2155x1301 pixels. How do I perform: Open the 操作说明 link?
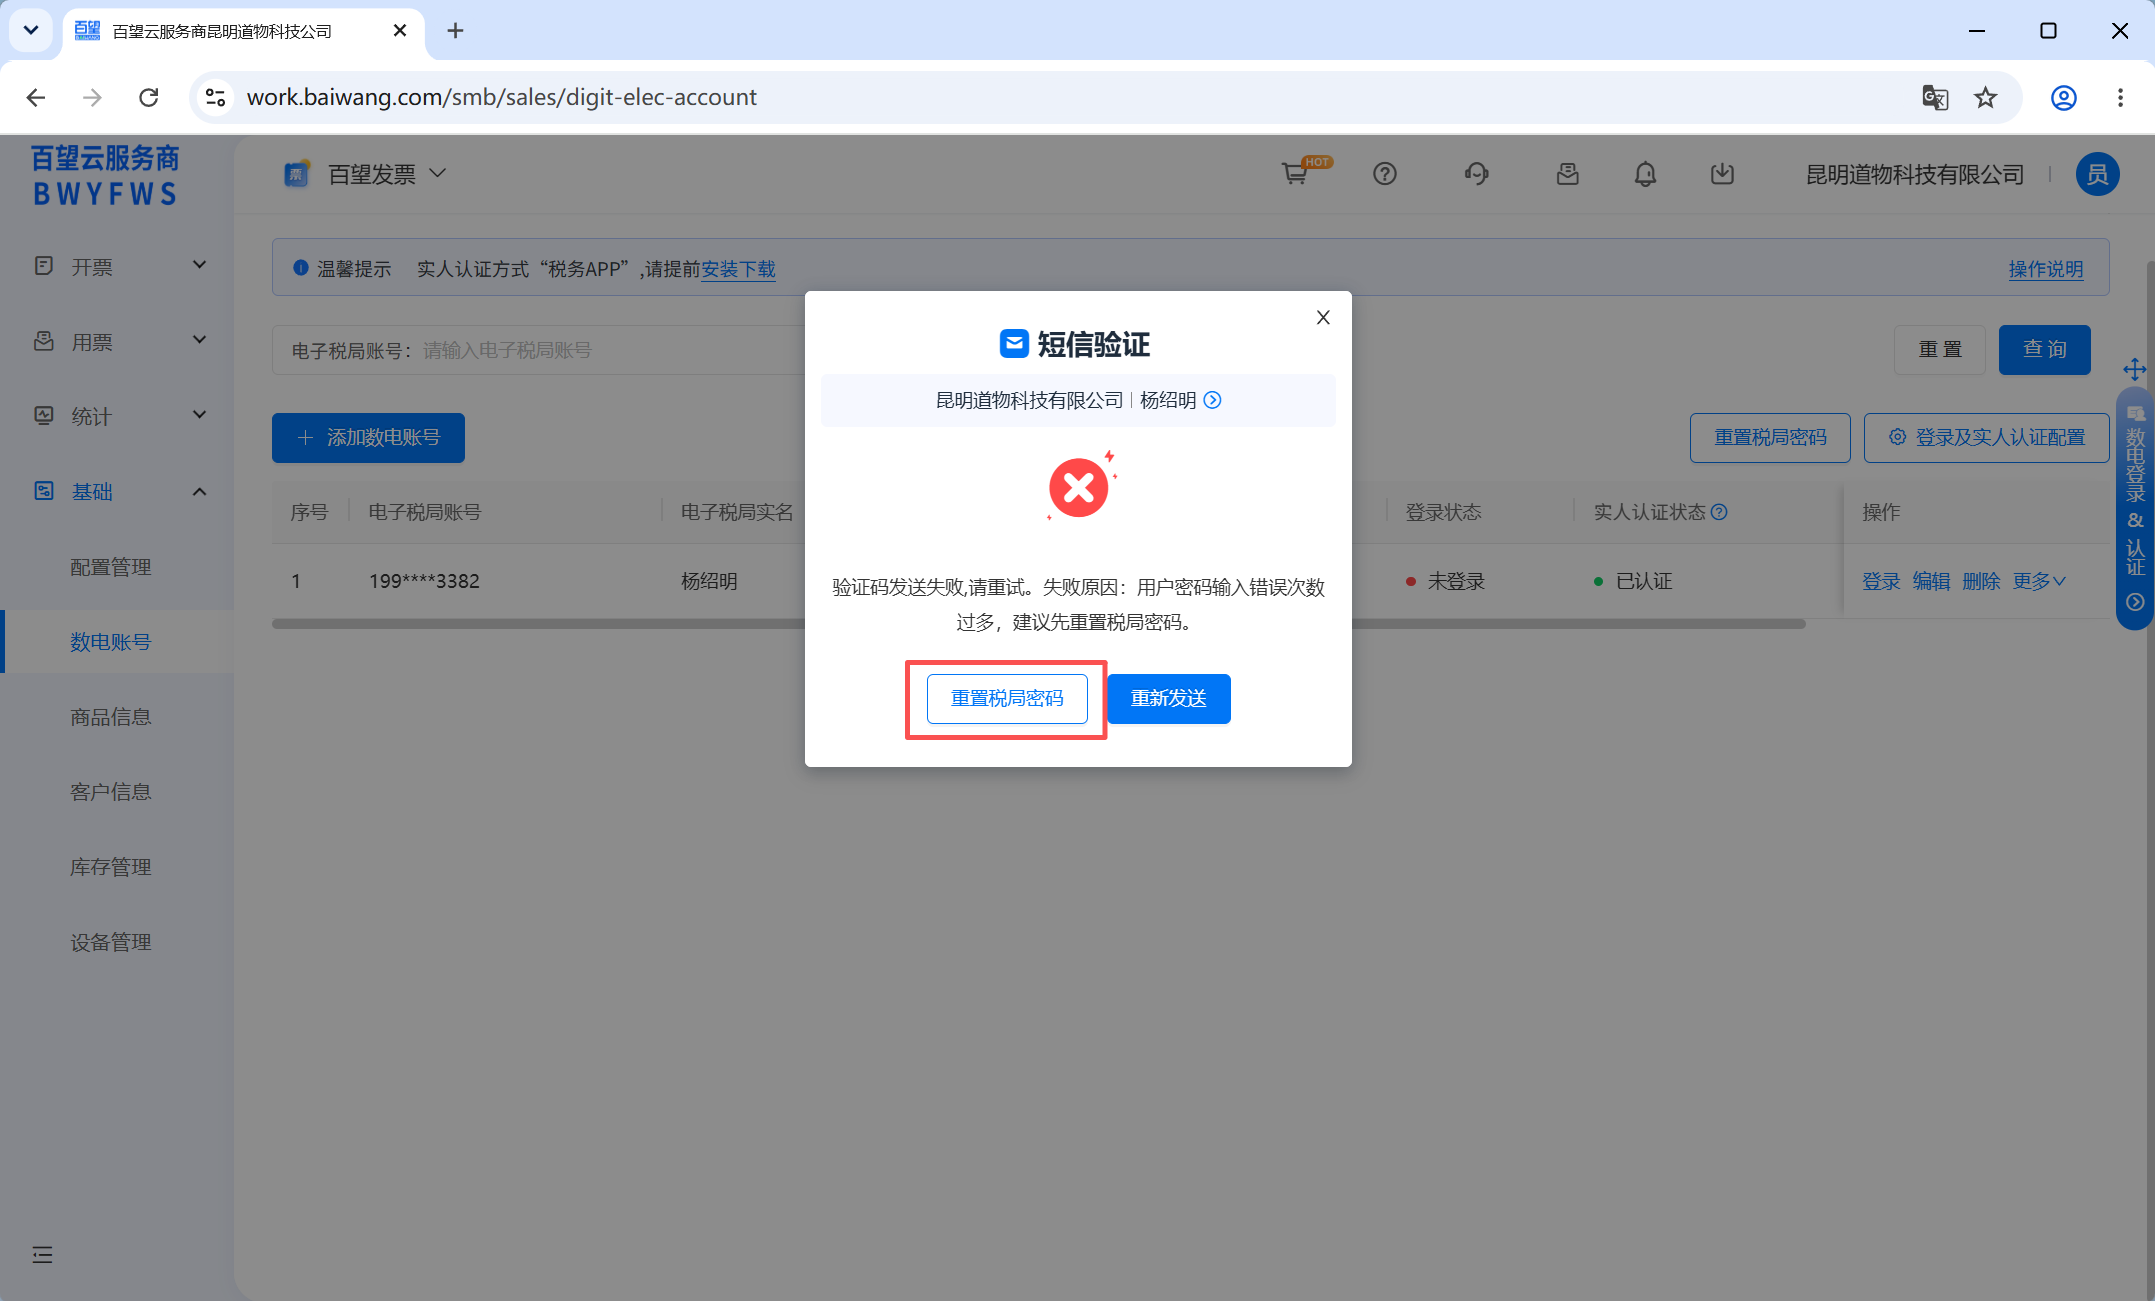pos(2046,269)
